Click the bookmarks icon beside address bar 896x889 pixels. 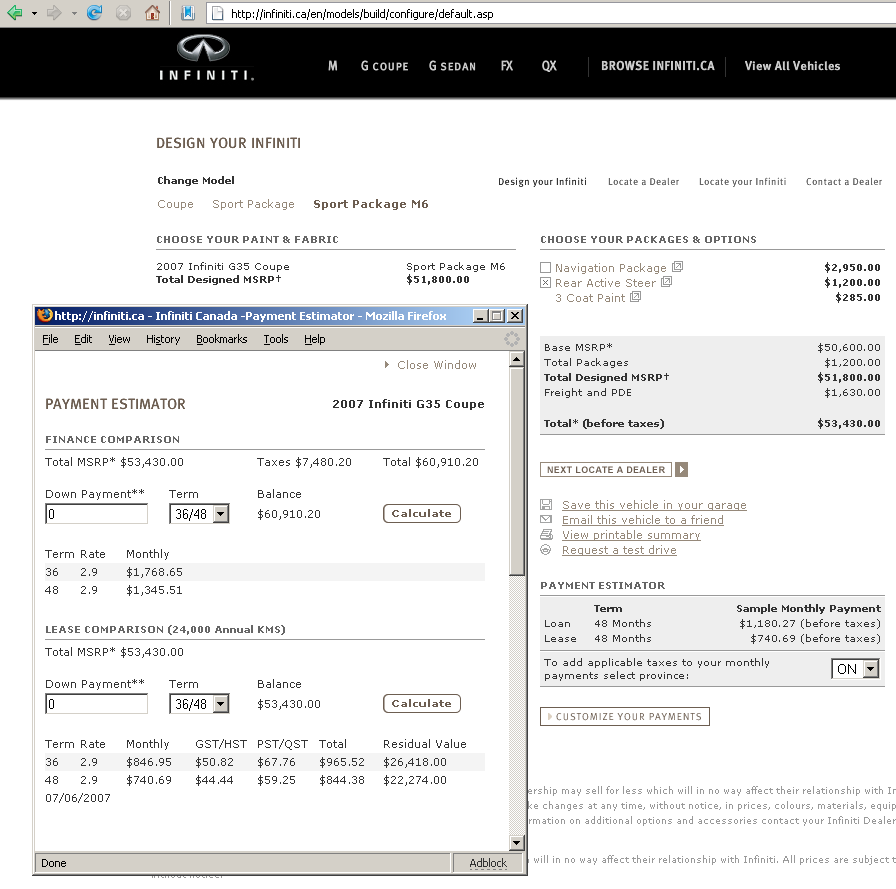[x=188, y=13]
